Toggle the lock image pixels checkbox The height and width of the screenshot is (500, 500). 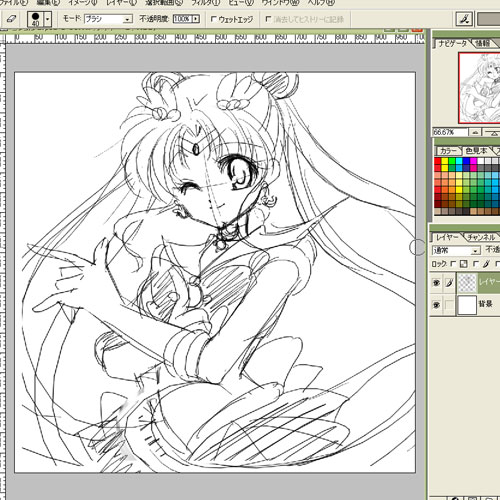(476, 264)
